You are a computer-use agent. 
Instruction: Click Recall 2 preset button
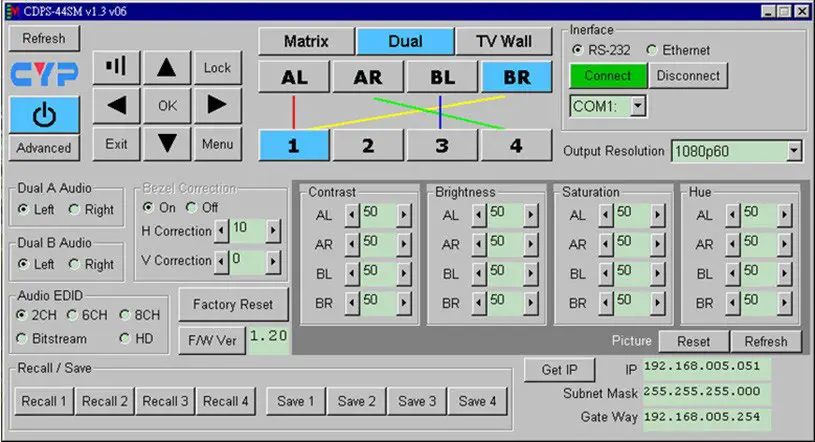coord(104,401)
